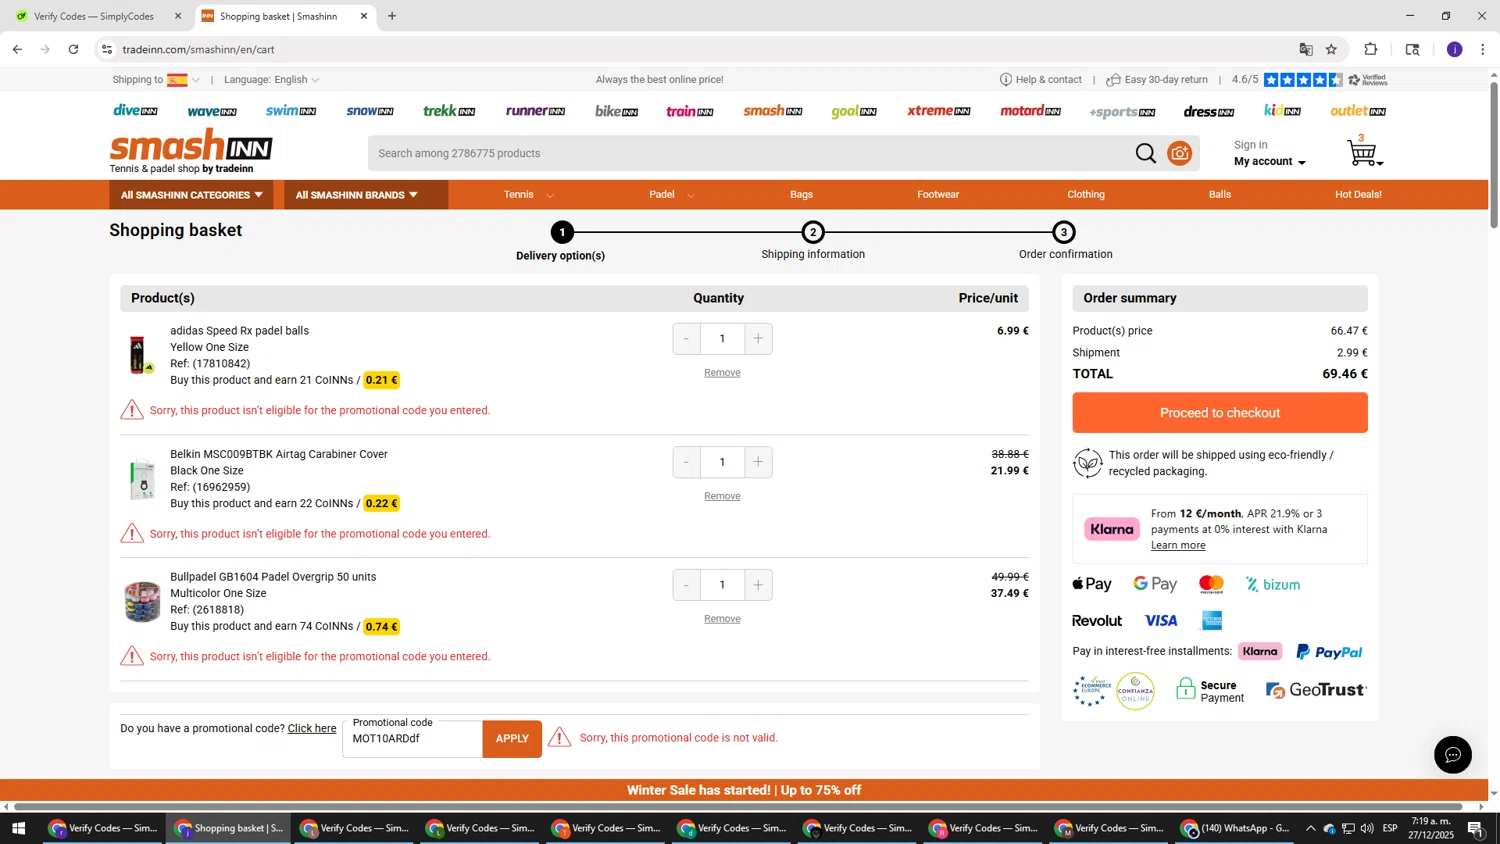Focus the promotional code input field
Image resolution: width=1500 pixels, height=844 pixels.
pos(413,739)
